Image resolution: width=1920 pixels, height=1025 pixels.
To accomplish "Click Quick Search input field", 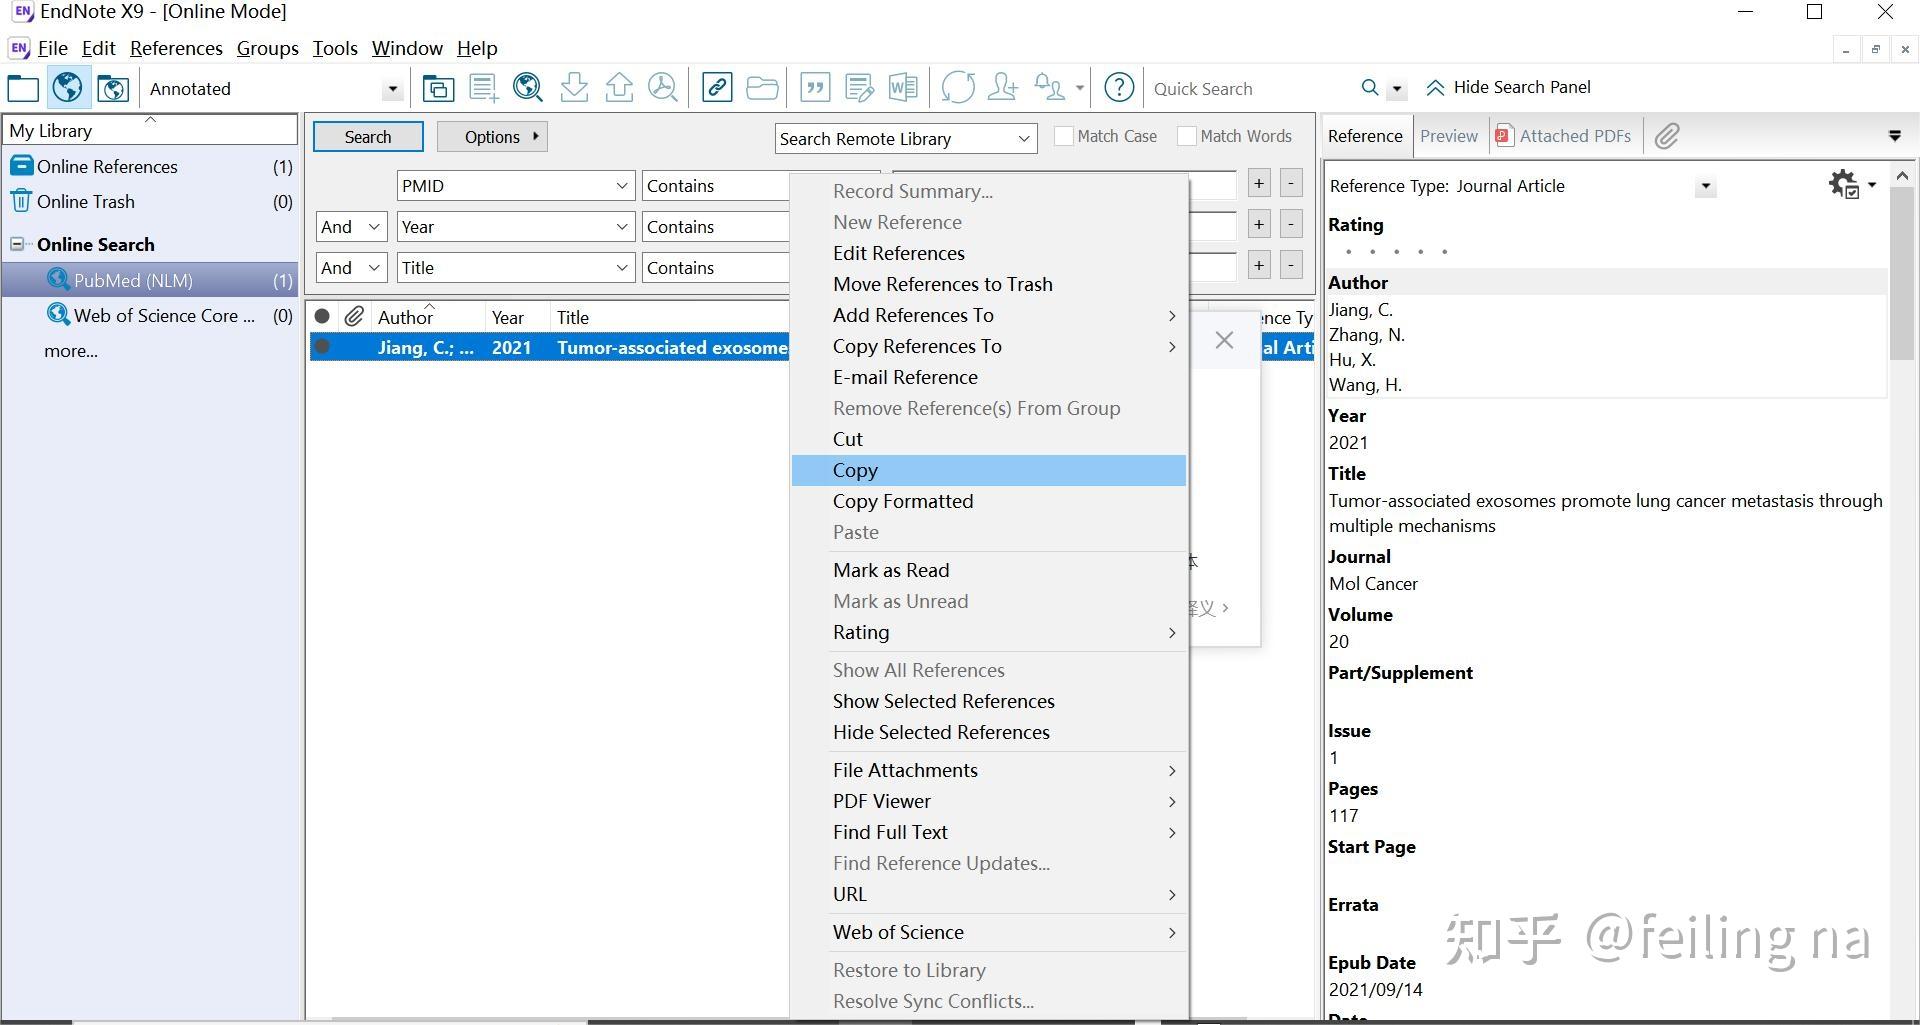I will [1250, 89].
